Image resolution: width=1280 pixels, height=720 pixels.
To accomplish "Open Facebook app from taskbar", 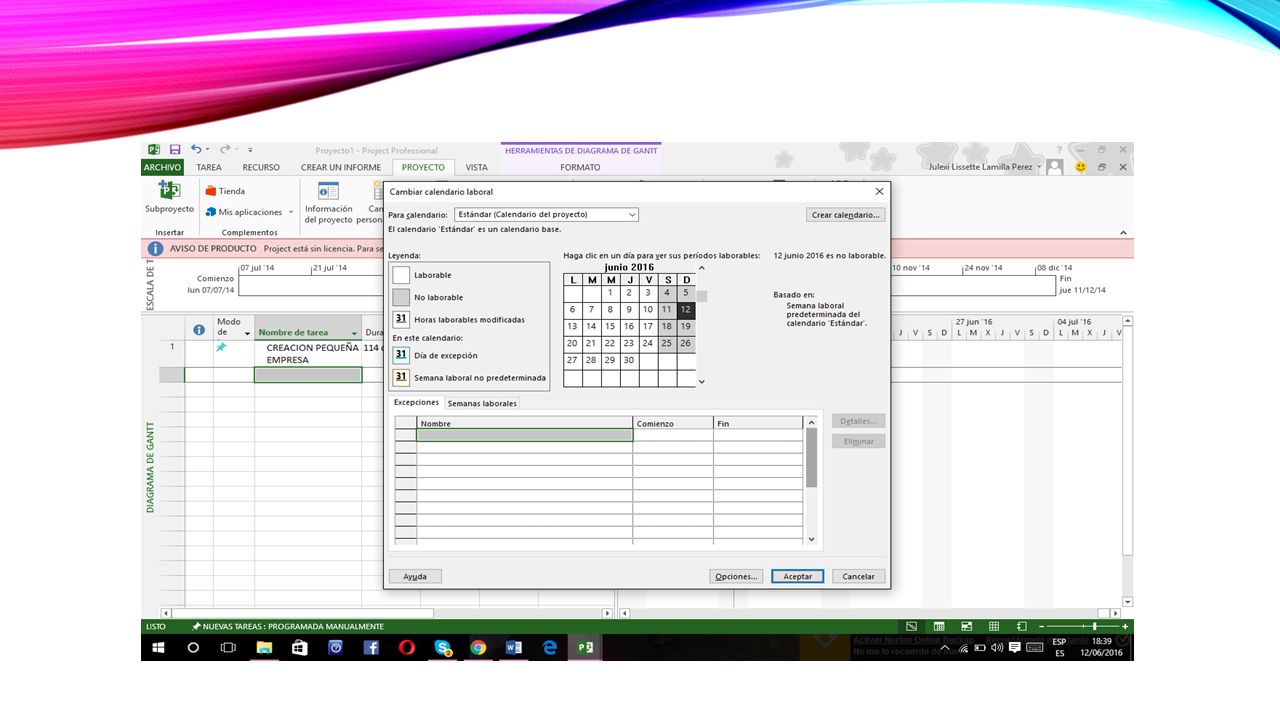I will click(371, 648).
